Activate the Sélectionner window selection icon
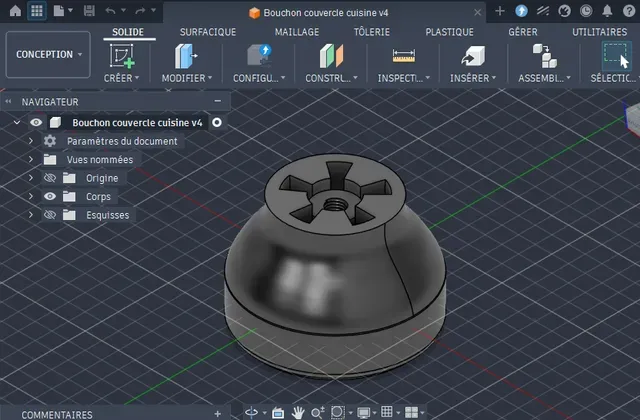 click(616, 56)
